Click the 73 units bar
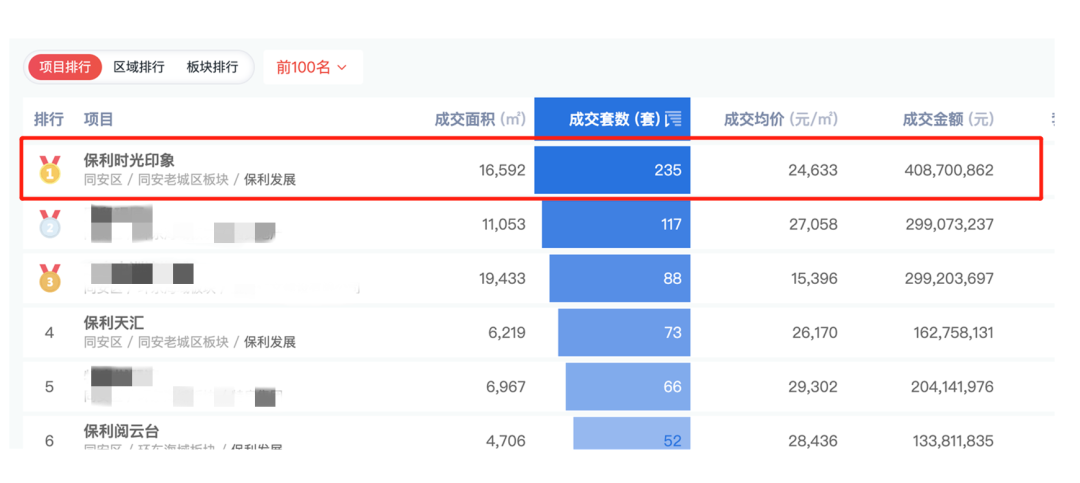The image size is (1080, 483). [624, 332]
